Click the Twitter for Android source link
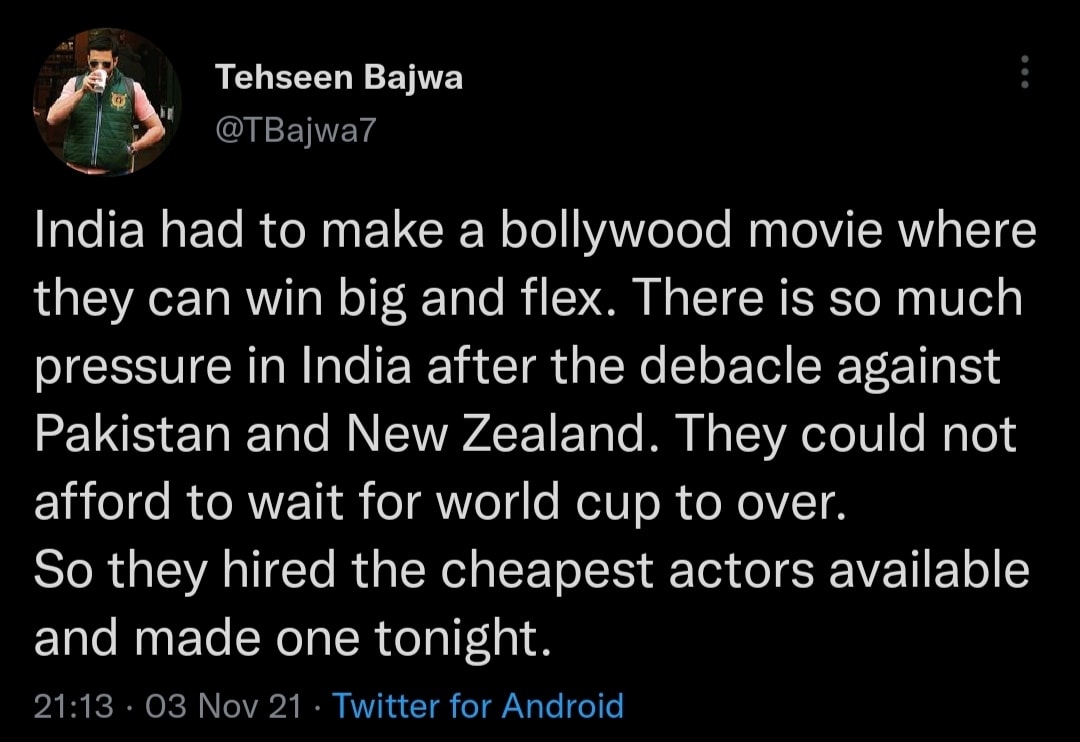This screenshot has width=1080, height=742. pyautogui.click(x=478, y=706)
